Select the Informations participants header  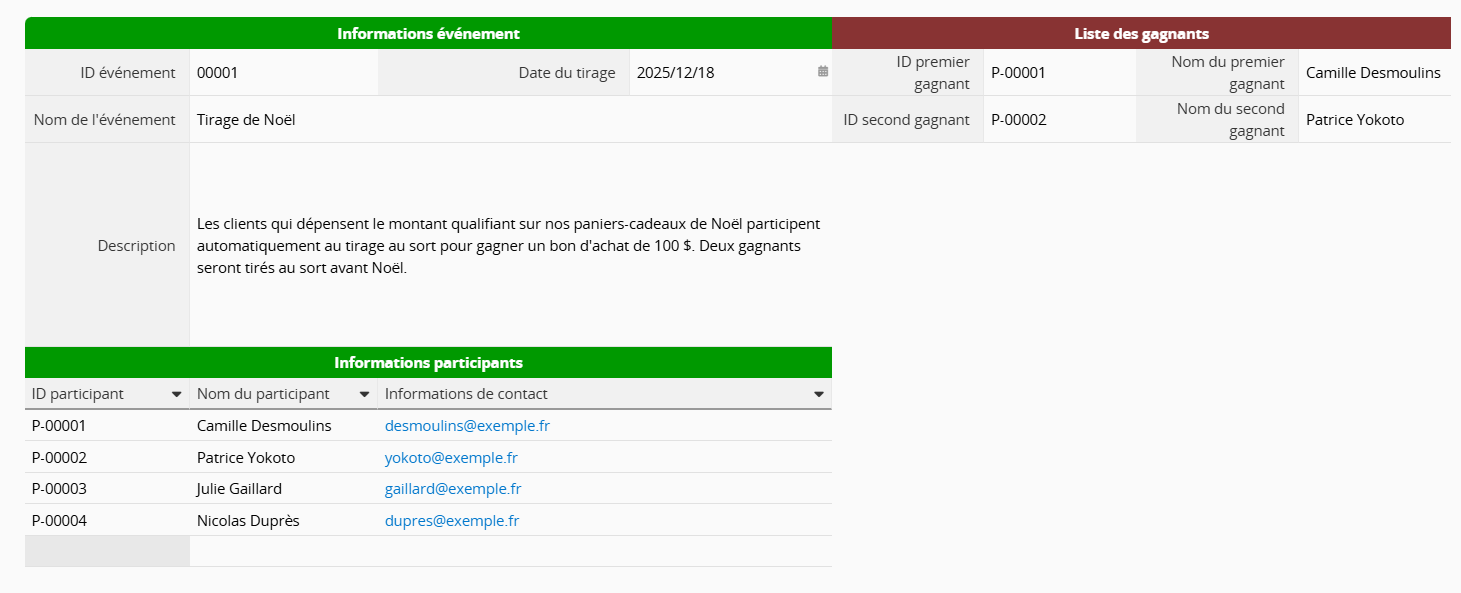428,362
